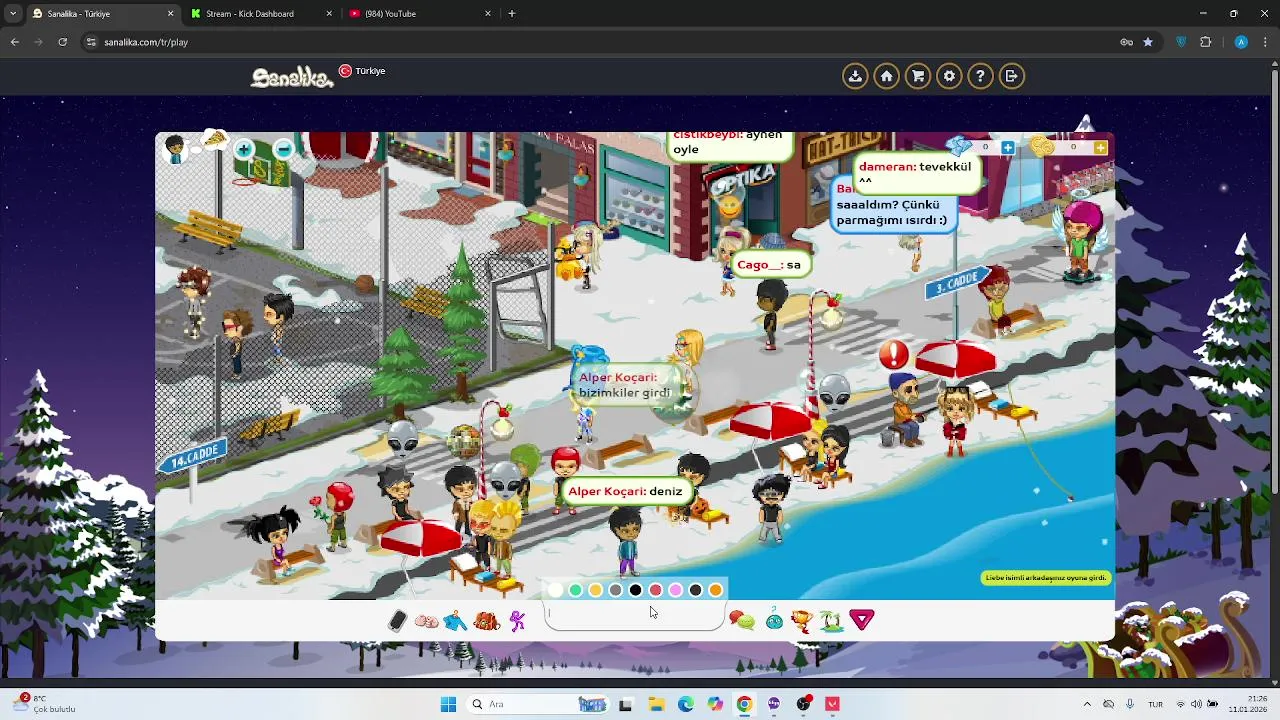1280x720 pixels.
Task: Open the phone icon in game toolbar
Action: (397, 621)
